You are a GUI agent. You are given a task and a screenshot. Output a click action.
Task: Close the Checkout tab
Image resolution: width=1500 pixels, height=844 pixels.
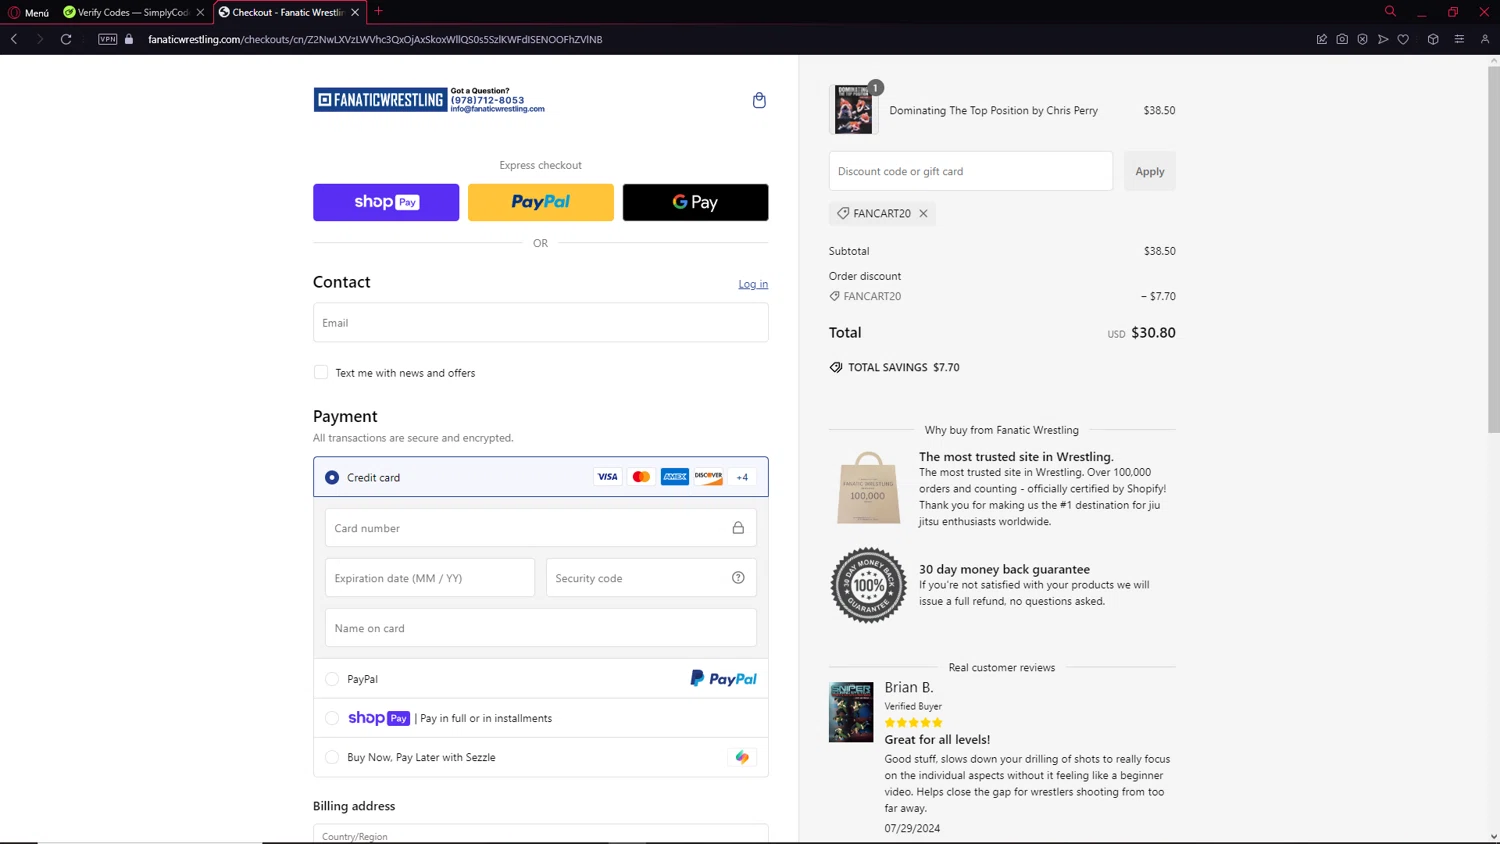355,12
